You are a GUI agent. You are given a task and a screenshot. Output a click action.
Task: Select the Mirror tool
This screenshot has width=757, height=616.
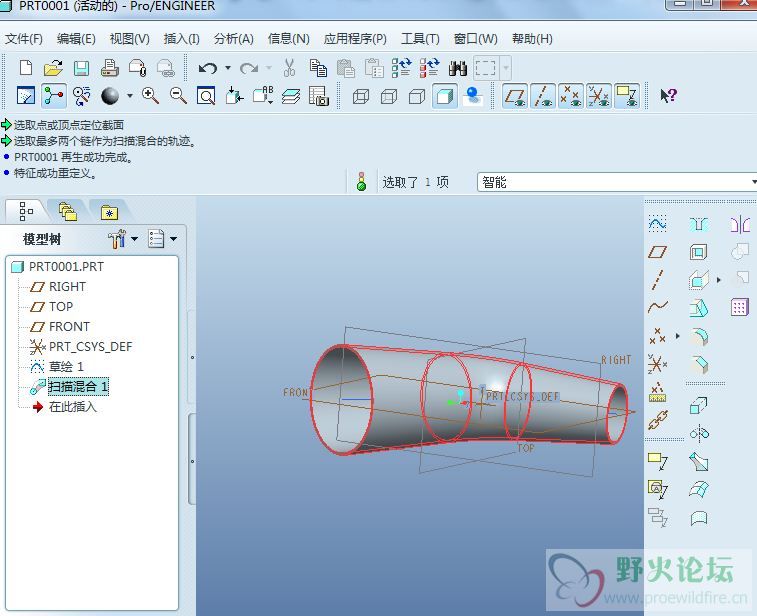click(x=740, y=224)
